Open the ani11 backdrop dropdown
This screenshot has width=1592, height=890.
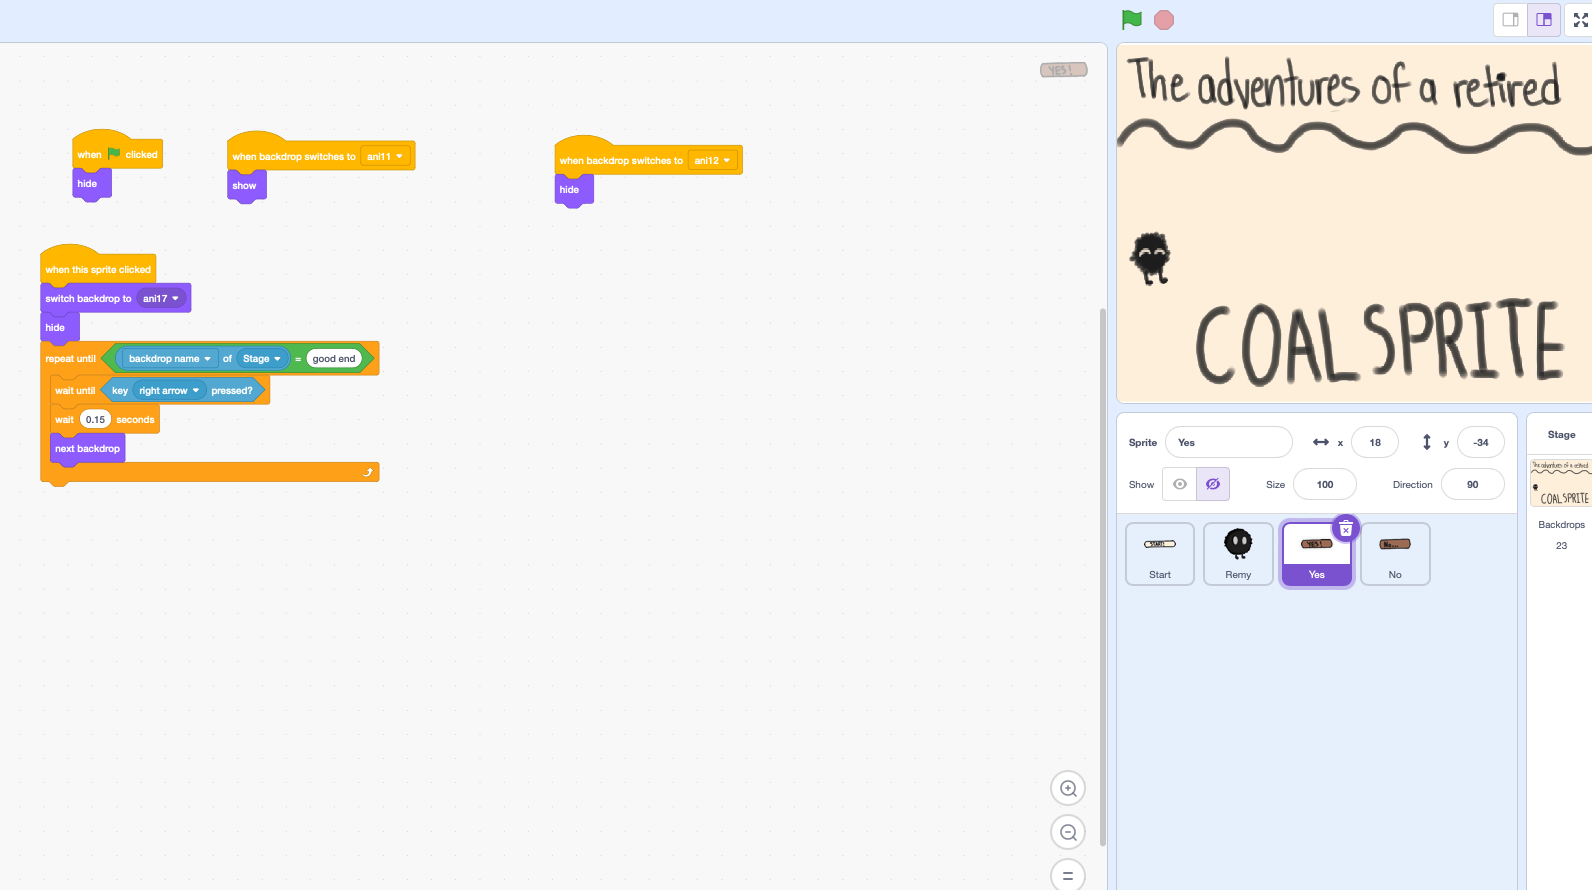click(385, 156)
